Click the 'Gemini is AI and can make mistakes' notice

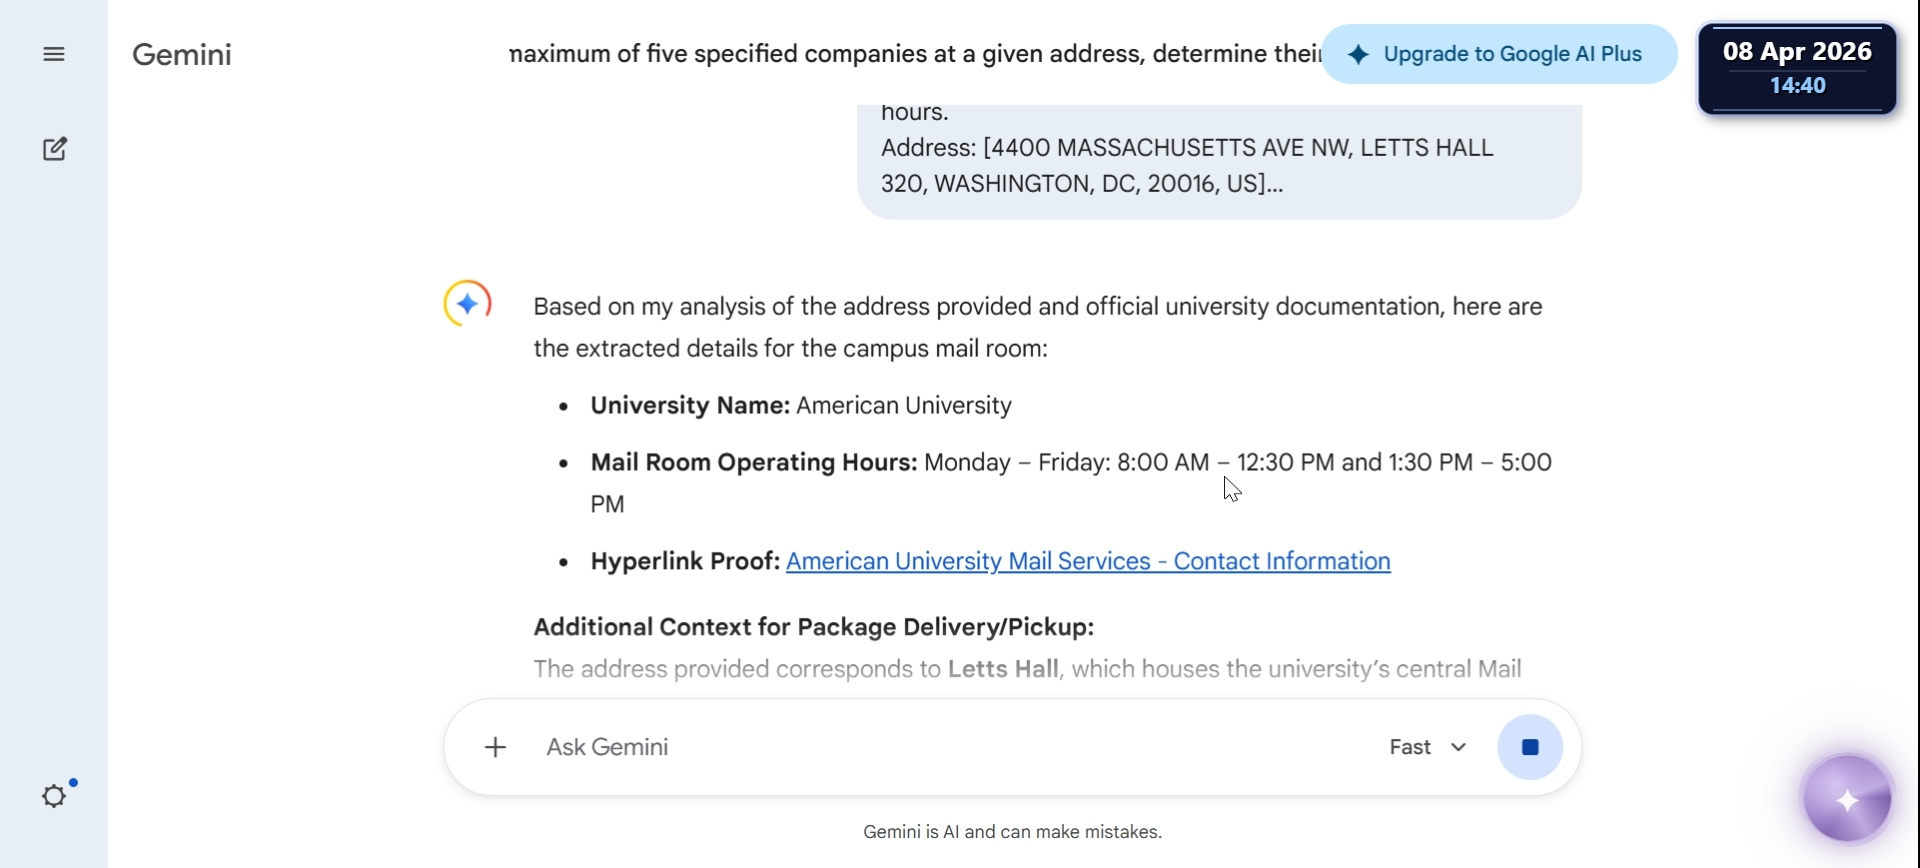point(1012,832)
